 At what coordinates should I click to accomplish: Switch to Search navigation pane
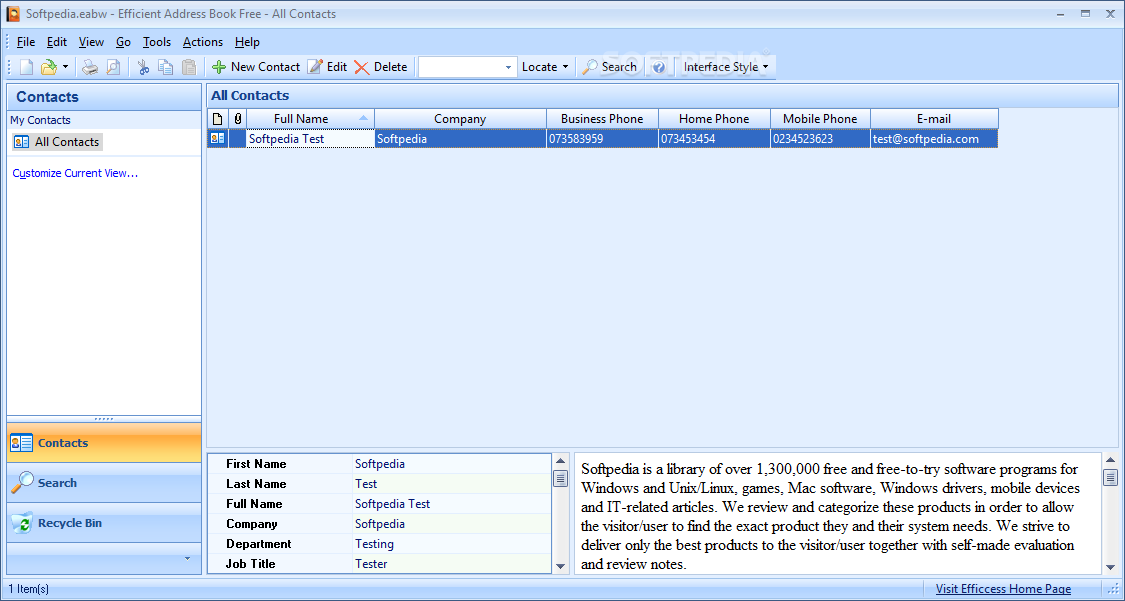(104, 483)
